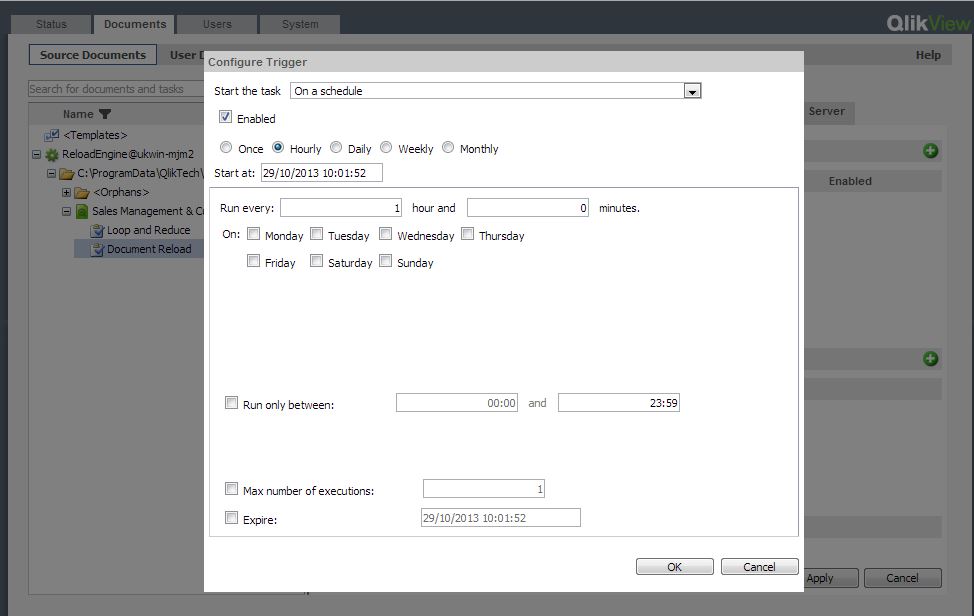Select the Once schedule option
The height and width of the screenshot is (616, 974).
coord(226,147)
